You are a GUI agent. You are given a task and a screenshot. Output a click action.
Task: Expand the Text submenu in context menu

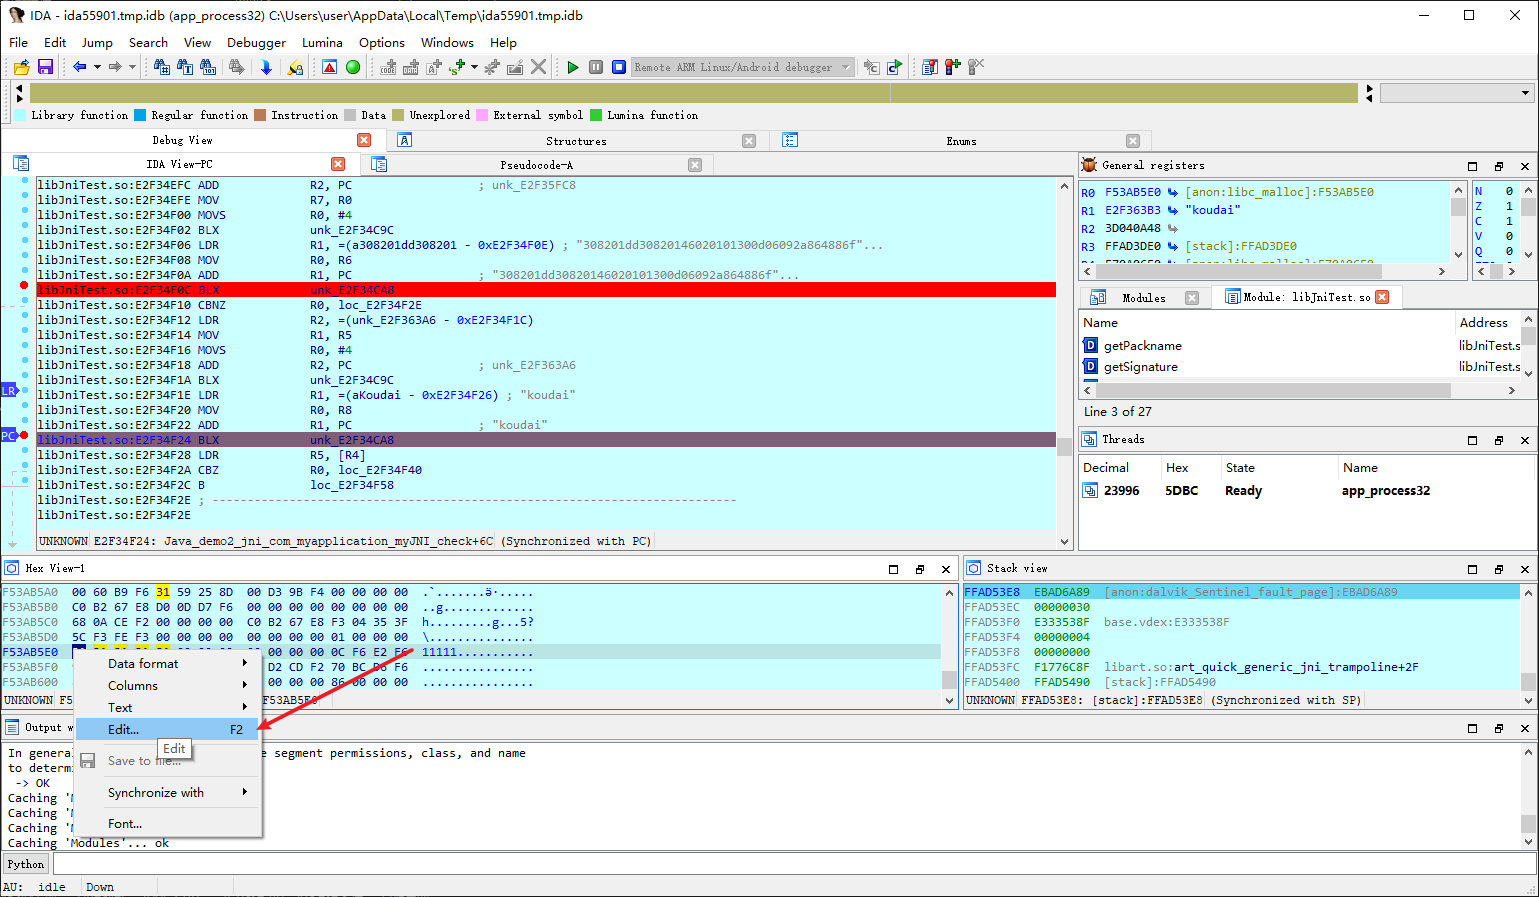pyautogui.click(x=168, y=707)
